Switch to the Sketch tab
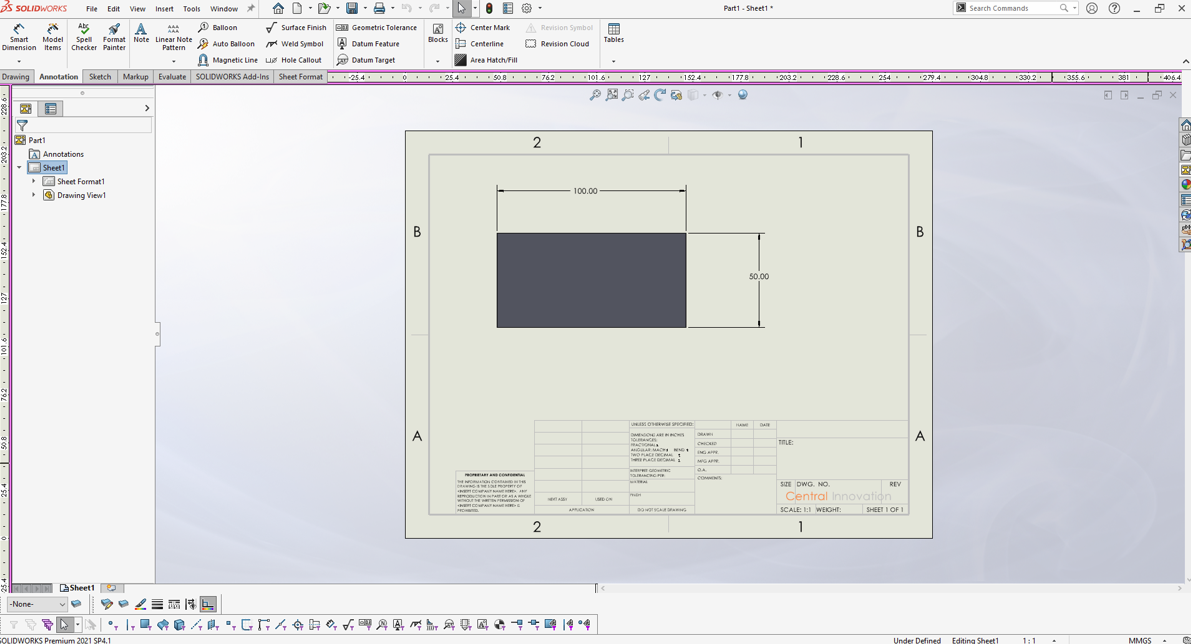 (x=100, y=77)
